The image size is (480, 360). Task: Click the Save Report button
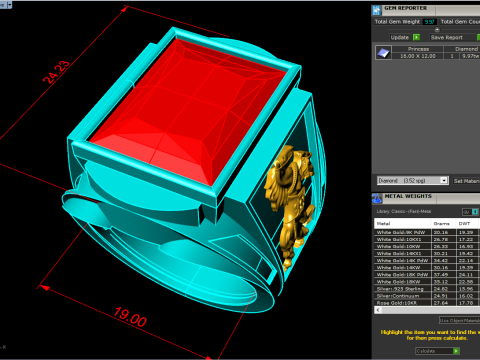click(446, 37)
